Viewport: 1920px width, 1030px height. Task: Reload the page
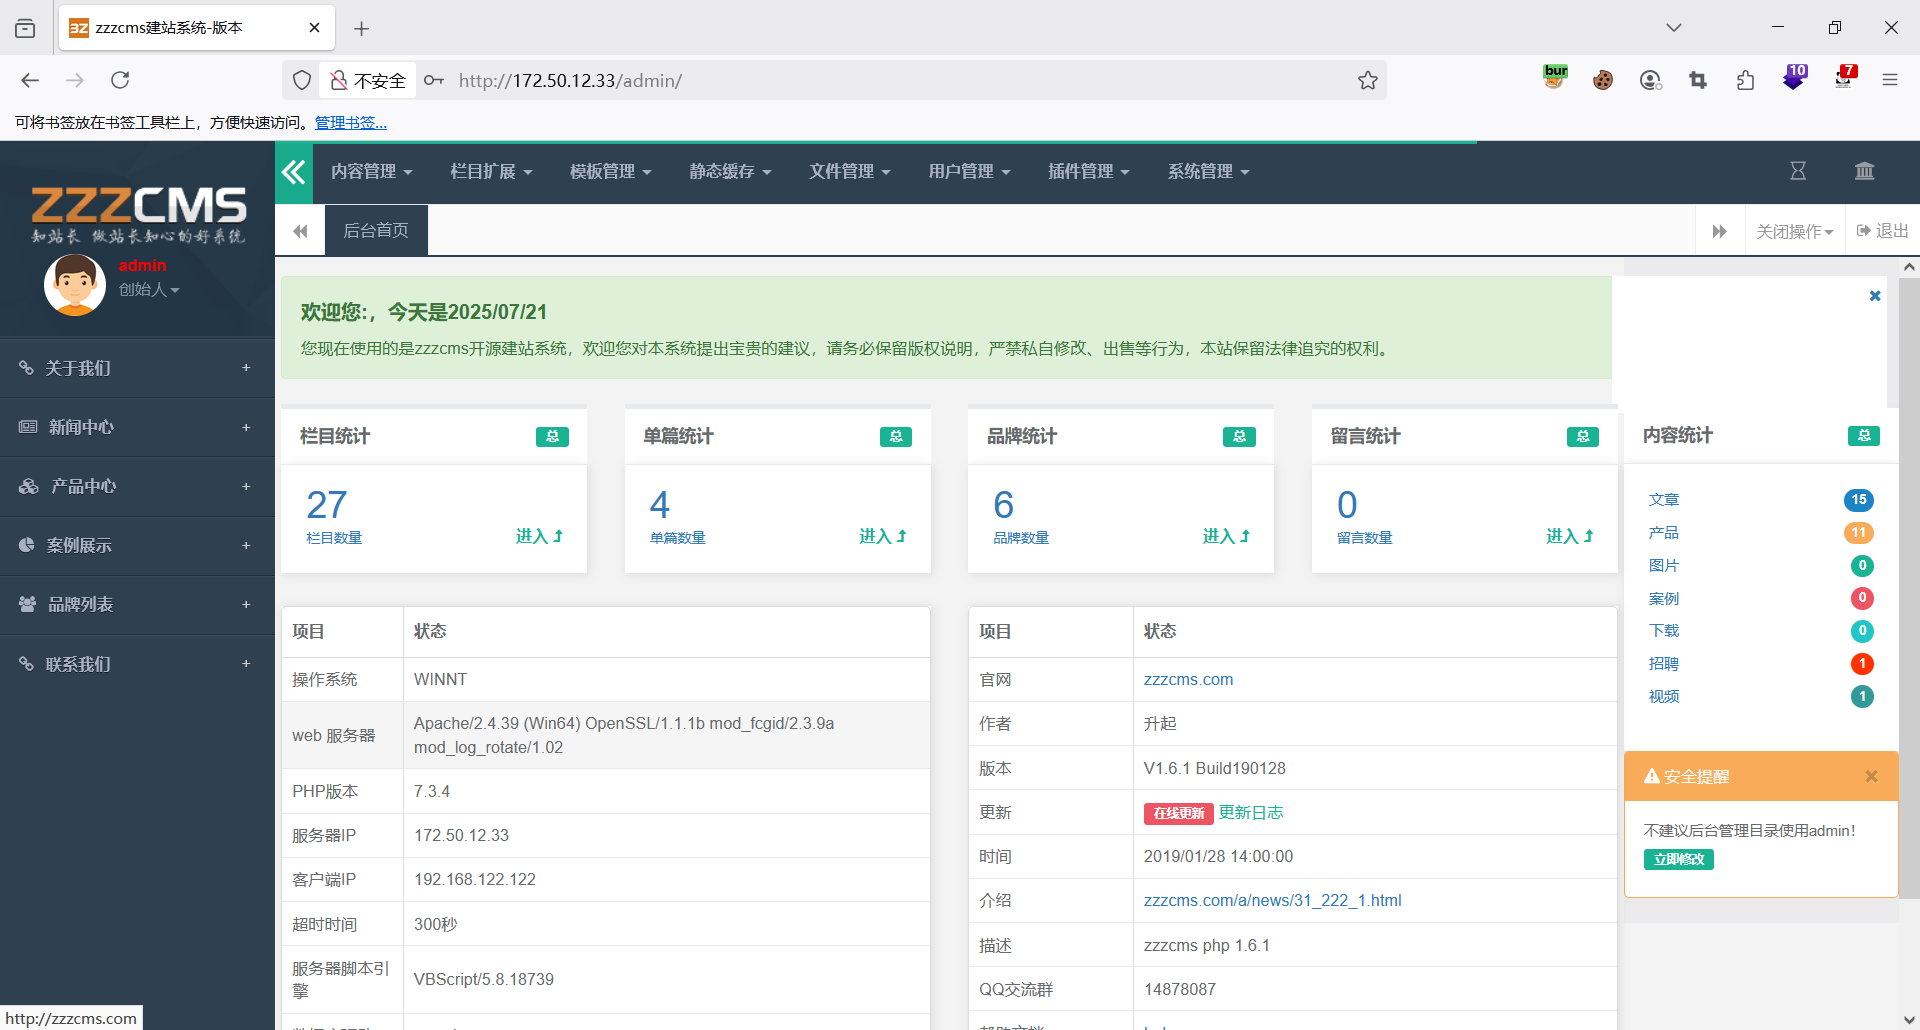[x=120, y=80]
